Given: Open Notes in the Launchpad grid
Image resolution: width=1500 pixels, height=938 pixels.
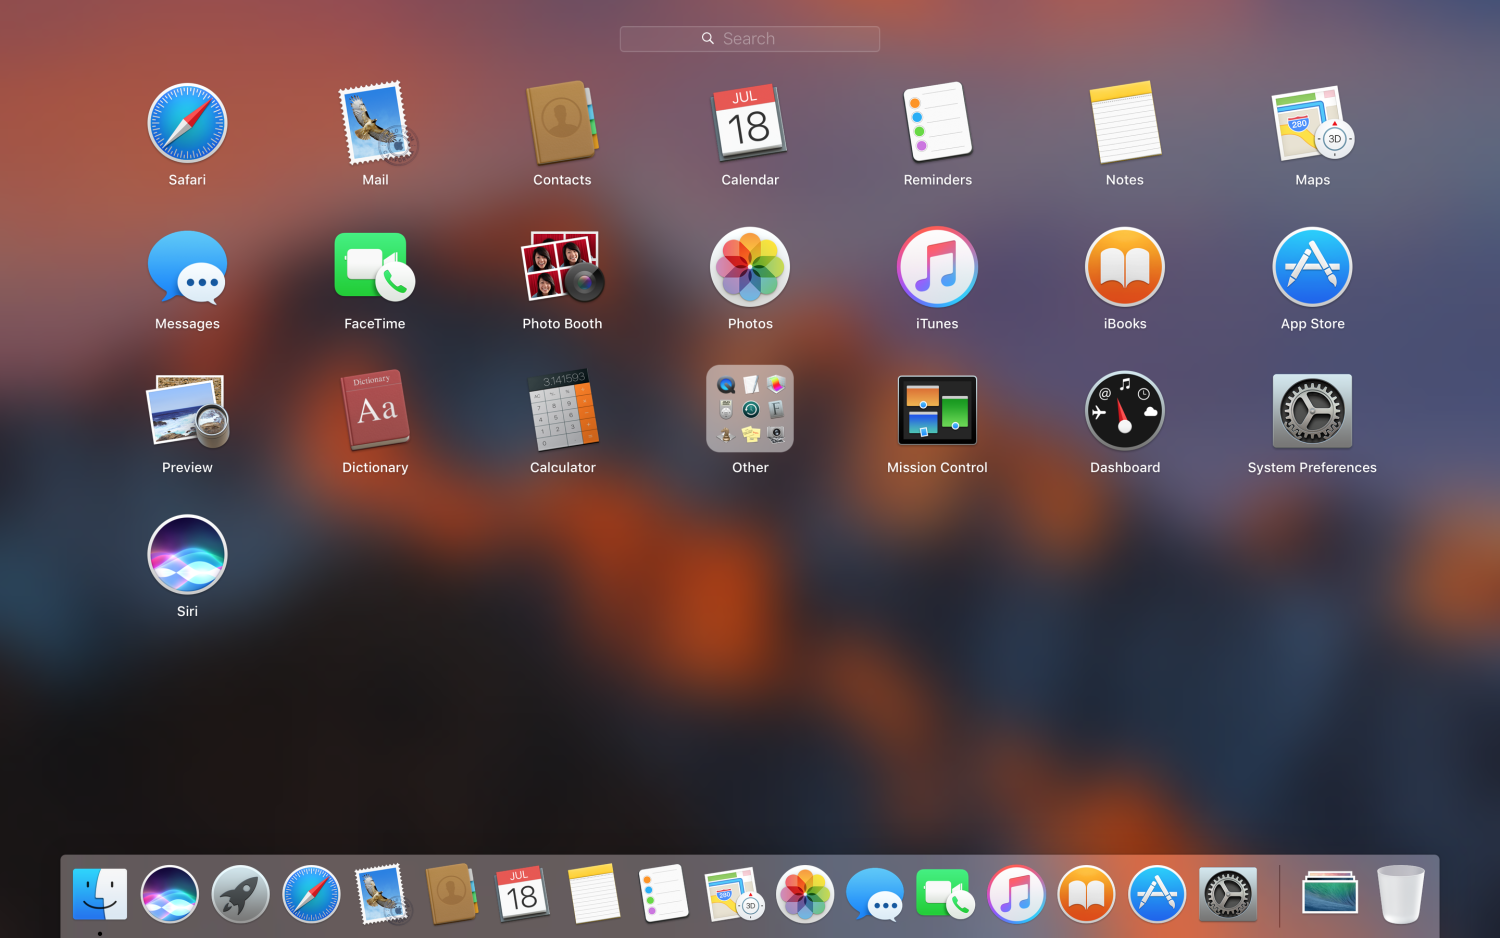Looking at the screenshot, I should pos(1125,123).
